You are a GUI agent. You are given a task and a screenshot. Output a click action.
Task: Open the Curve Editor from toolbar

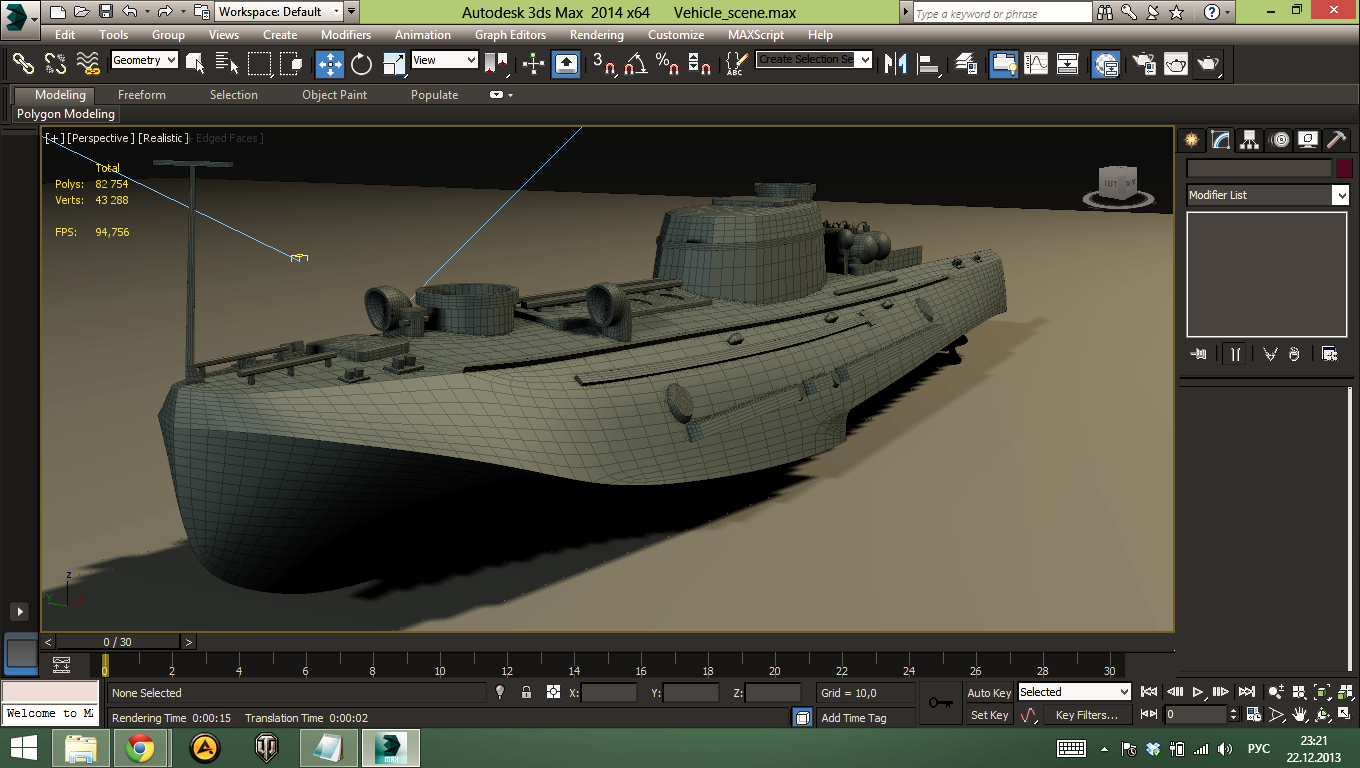click(1035, 64)
